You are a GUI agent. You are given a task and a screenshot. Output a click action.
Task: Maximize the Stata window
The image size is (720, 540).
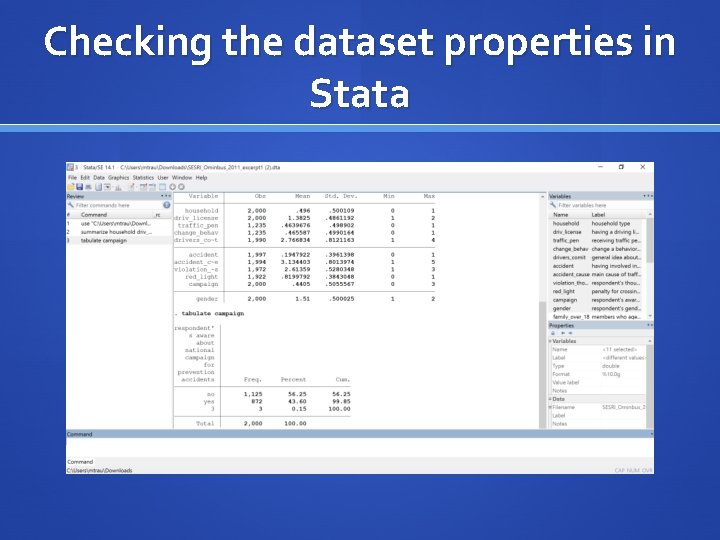pos(621,167)
